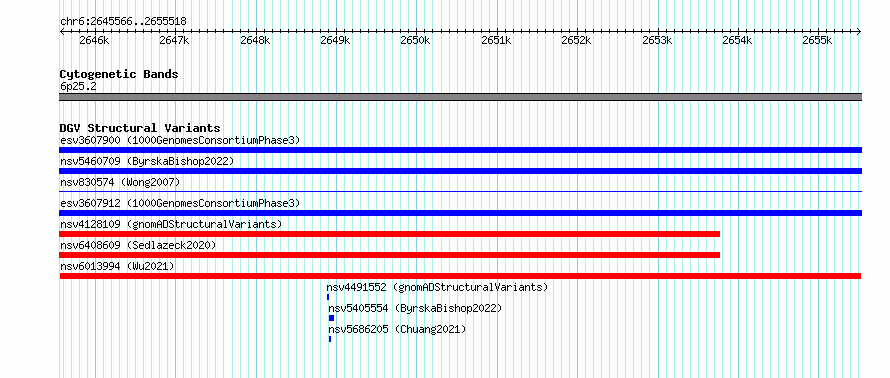
Task: Open nsv4491552 (gnomADStructuralVariants) label
Action: 437,287
